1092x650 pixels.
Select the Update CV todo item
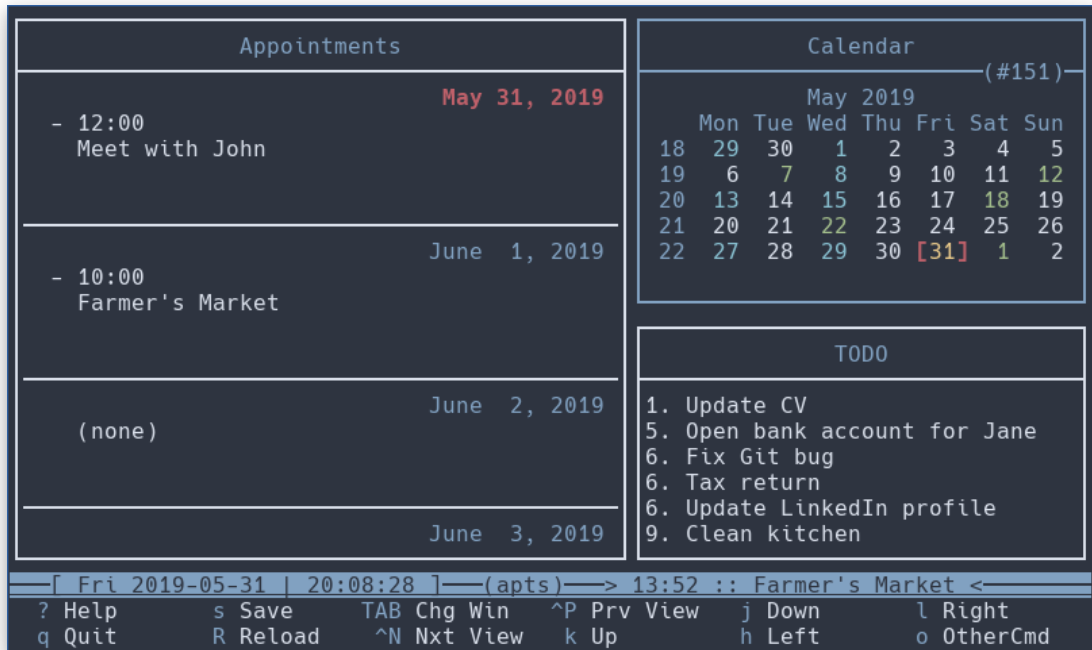tap(745, 406)
